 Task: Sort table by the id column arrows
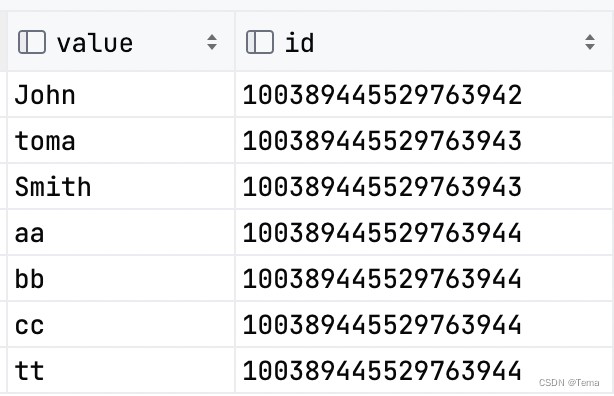click(x=590, y=42)
